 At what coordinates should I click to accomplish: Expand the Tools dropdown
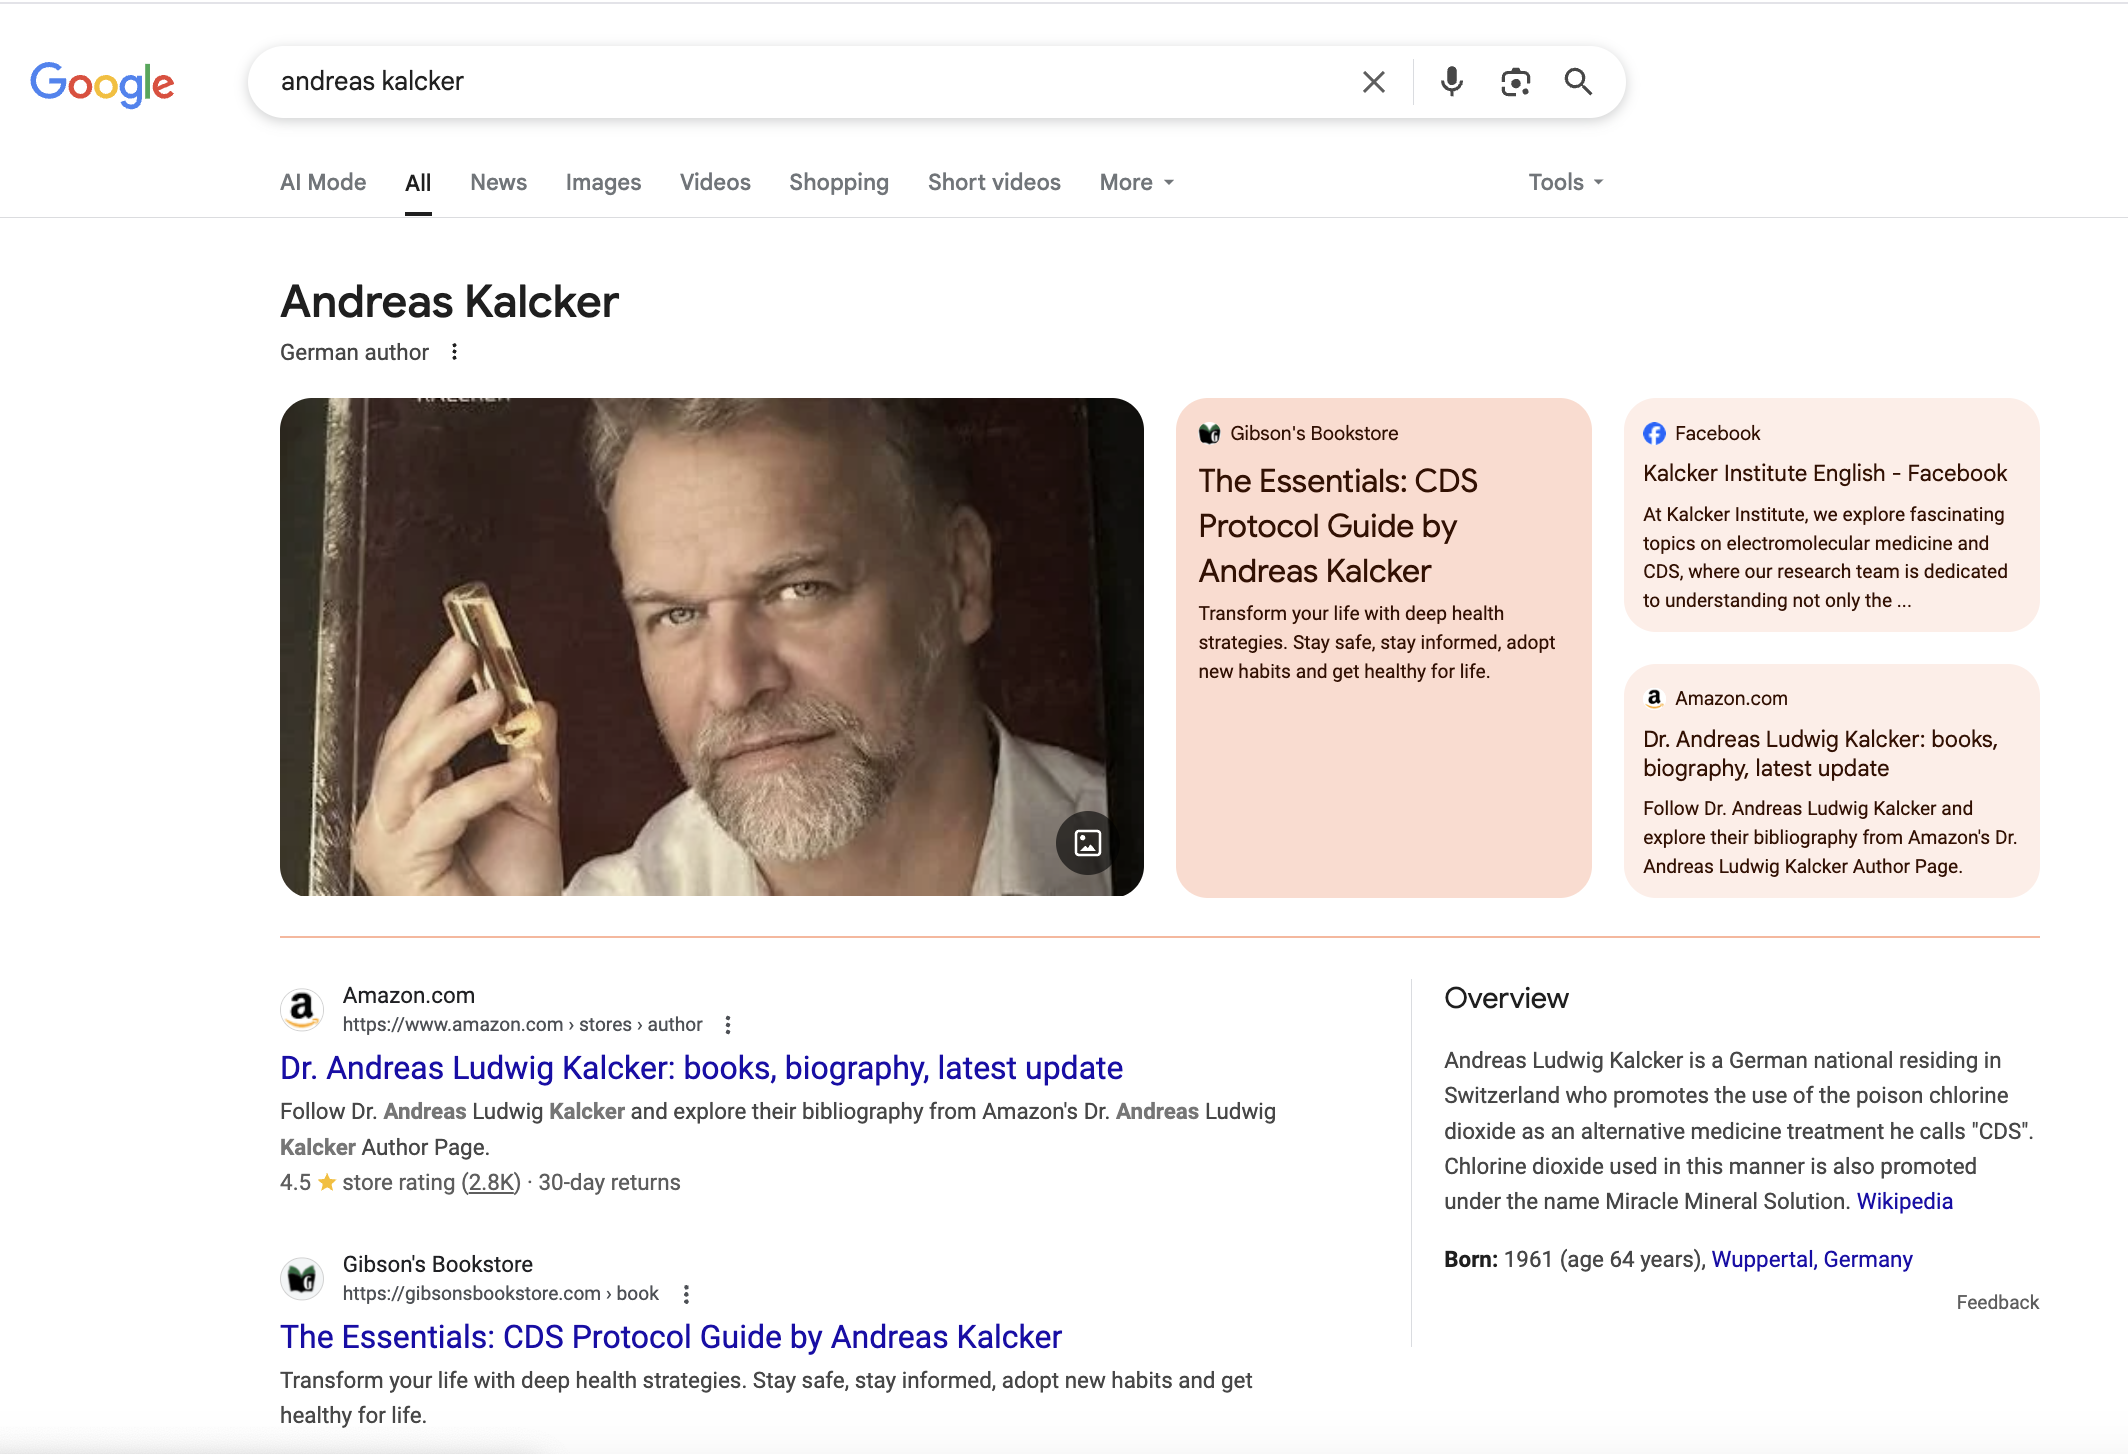(1565, 182)
